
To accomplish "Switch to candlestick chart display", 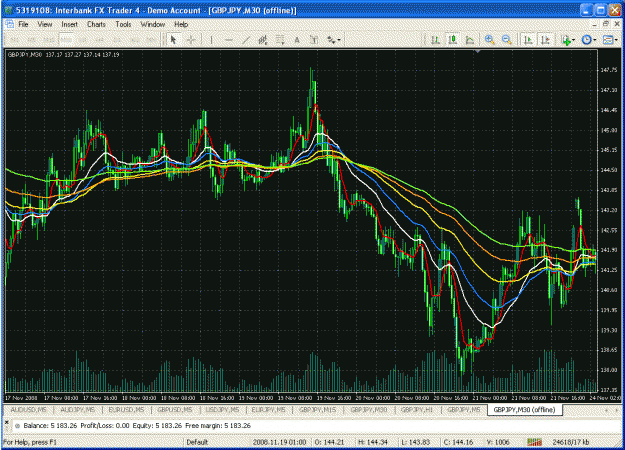I will [x=452, y=39].
